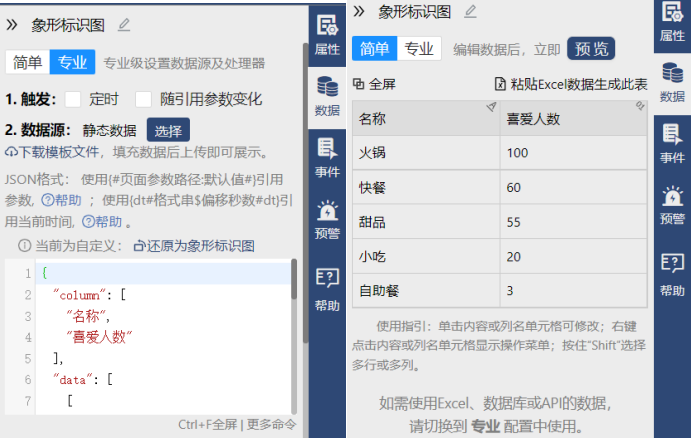
Task: Select value cell 60
Action: pyautogui.click(x=574, y=187)
